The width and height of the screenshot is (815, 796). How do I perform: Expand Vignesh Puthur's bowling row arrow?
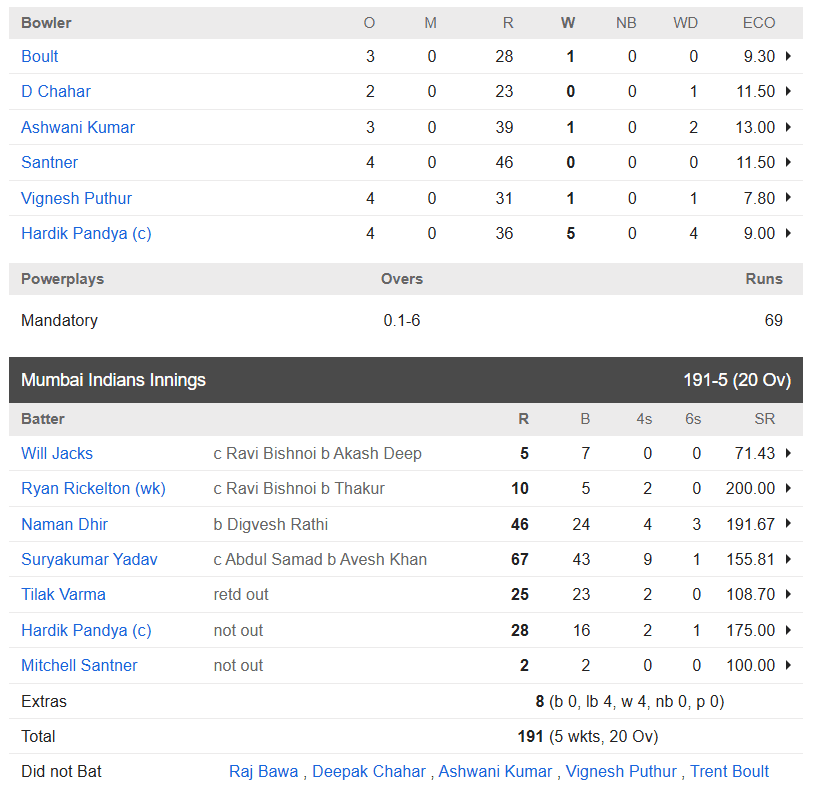[788, 198]
